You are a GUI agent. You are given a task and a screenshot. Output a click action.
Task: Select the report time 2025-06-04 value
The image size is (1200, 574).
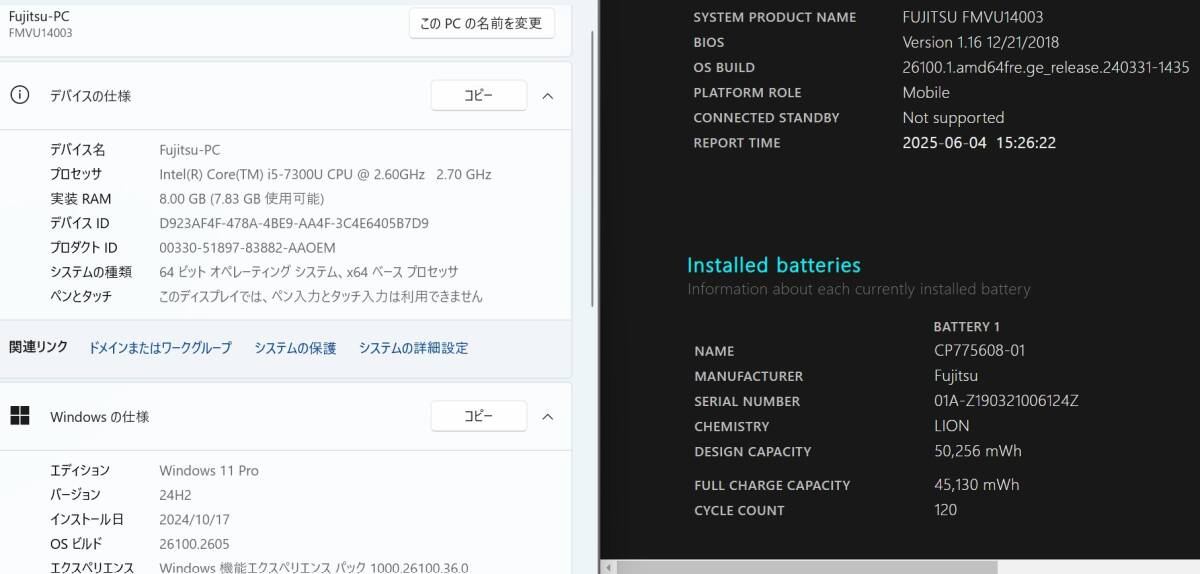click(x=979, y=142)
